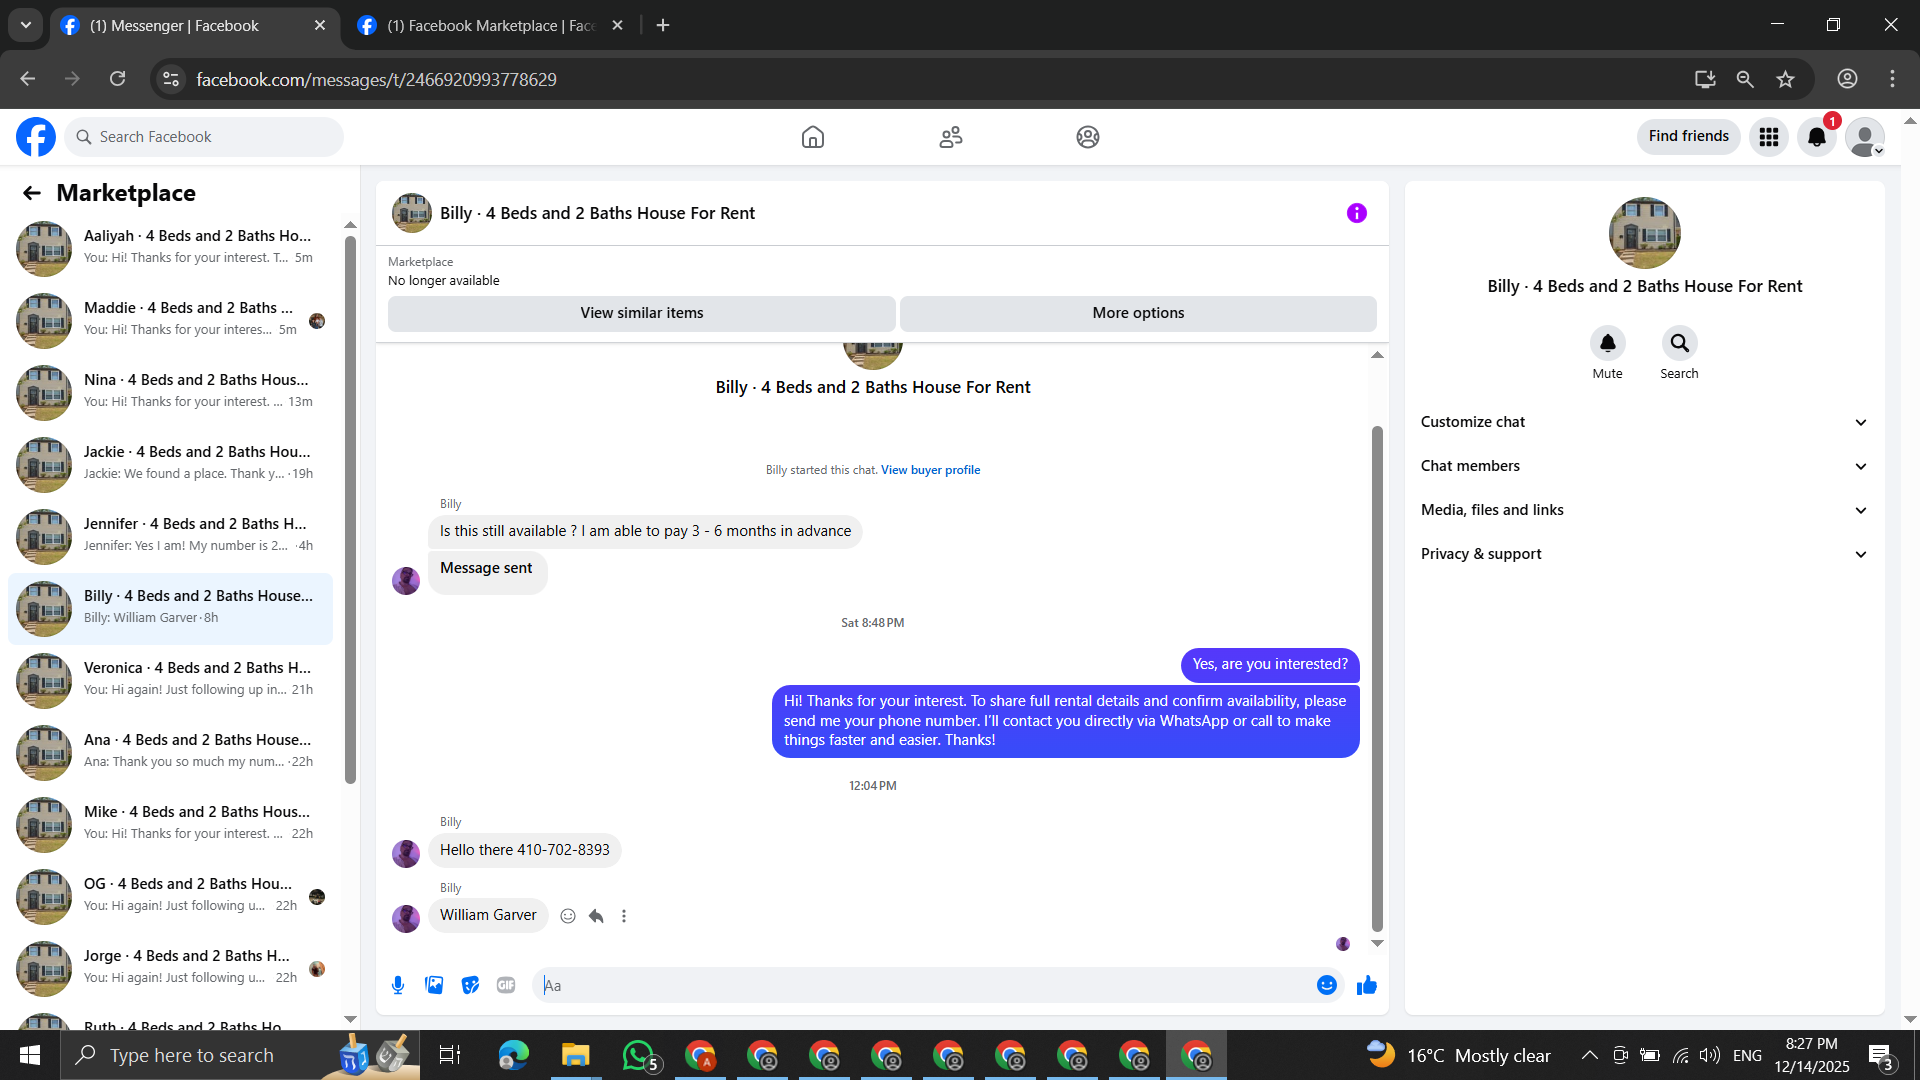Open View buyer profile link
This screenshot has width=1920, height=1080.
[x=930, y=470]
